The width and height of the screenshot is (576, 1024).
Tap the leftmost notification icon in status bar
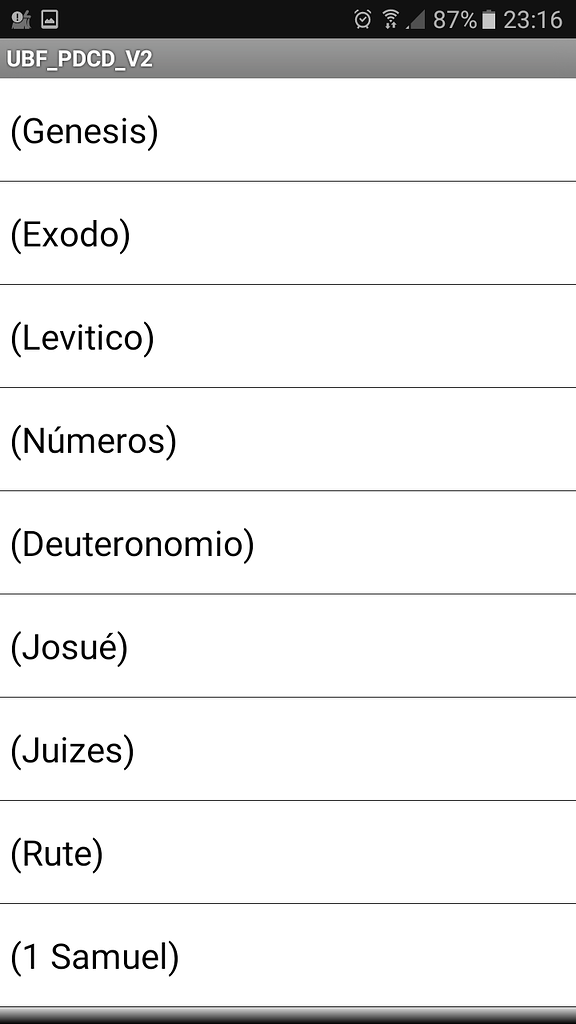(21, 20)
